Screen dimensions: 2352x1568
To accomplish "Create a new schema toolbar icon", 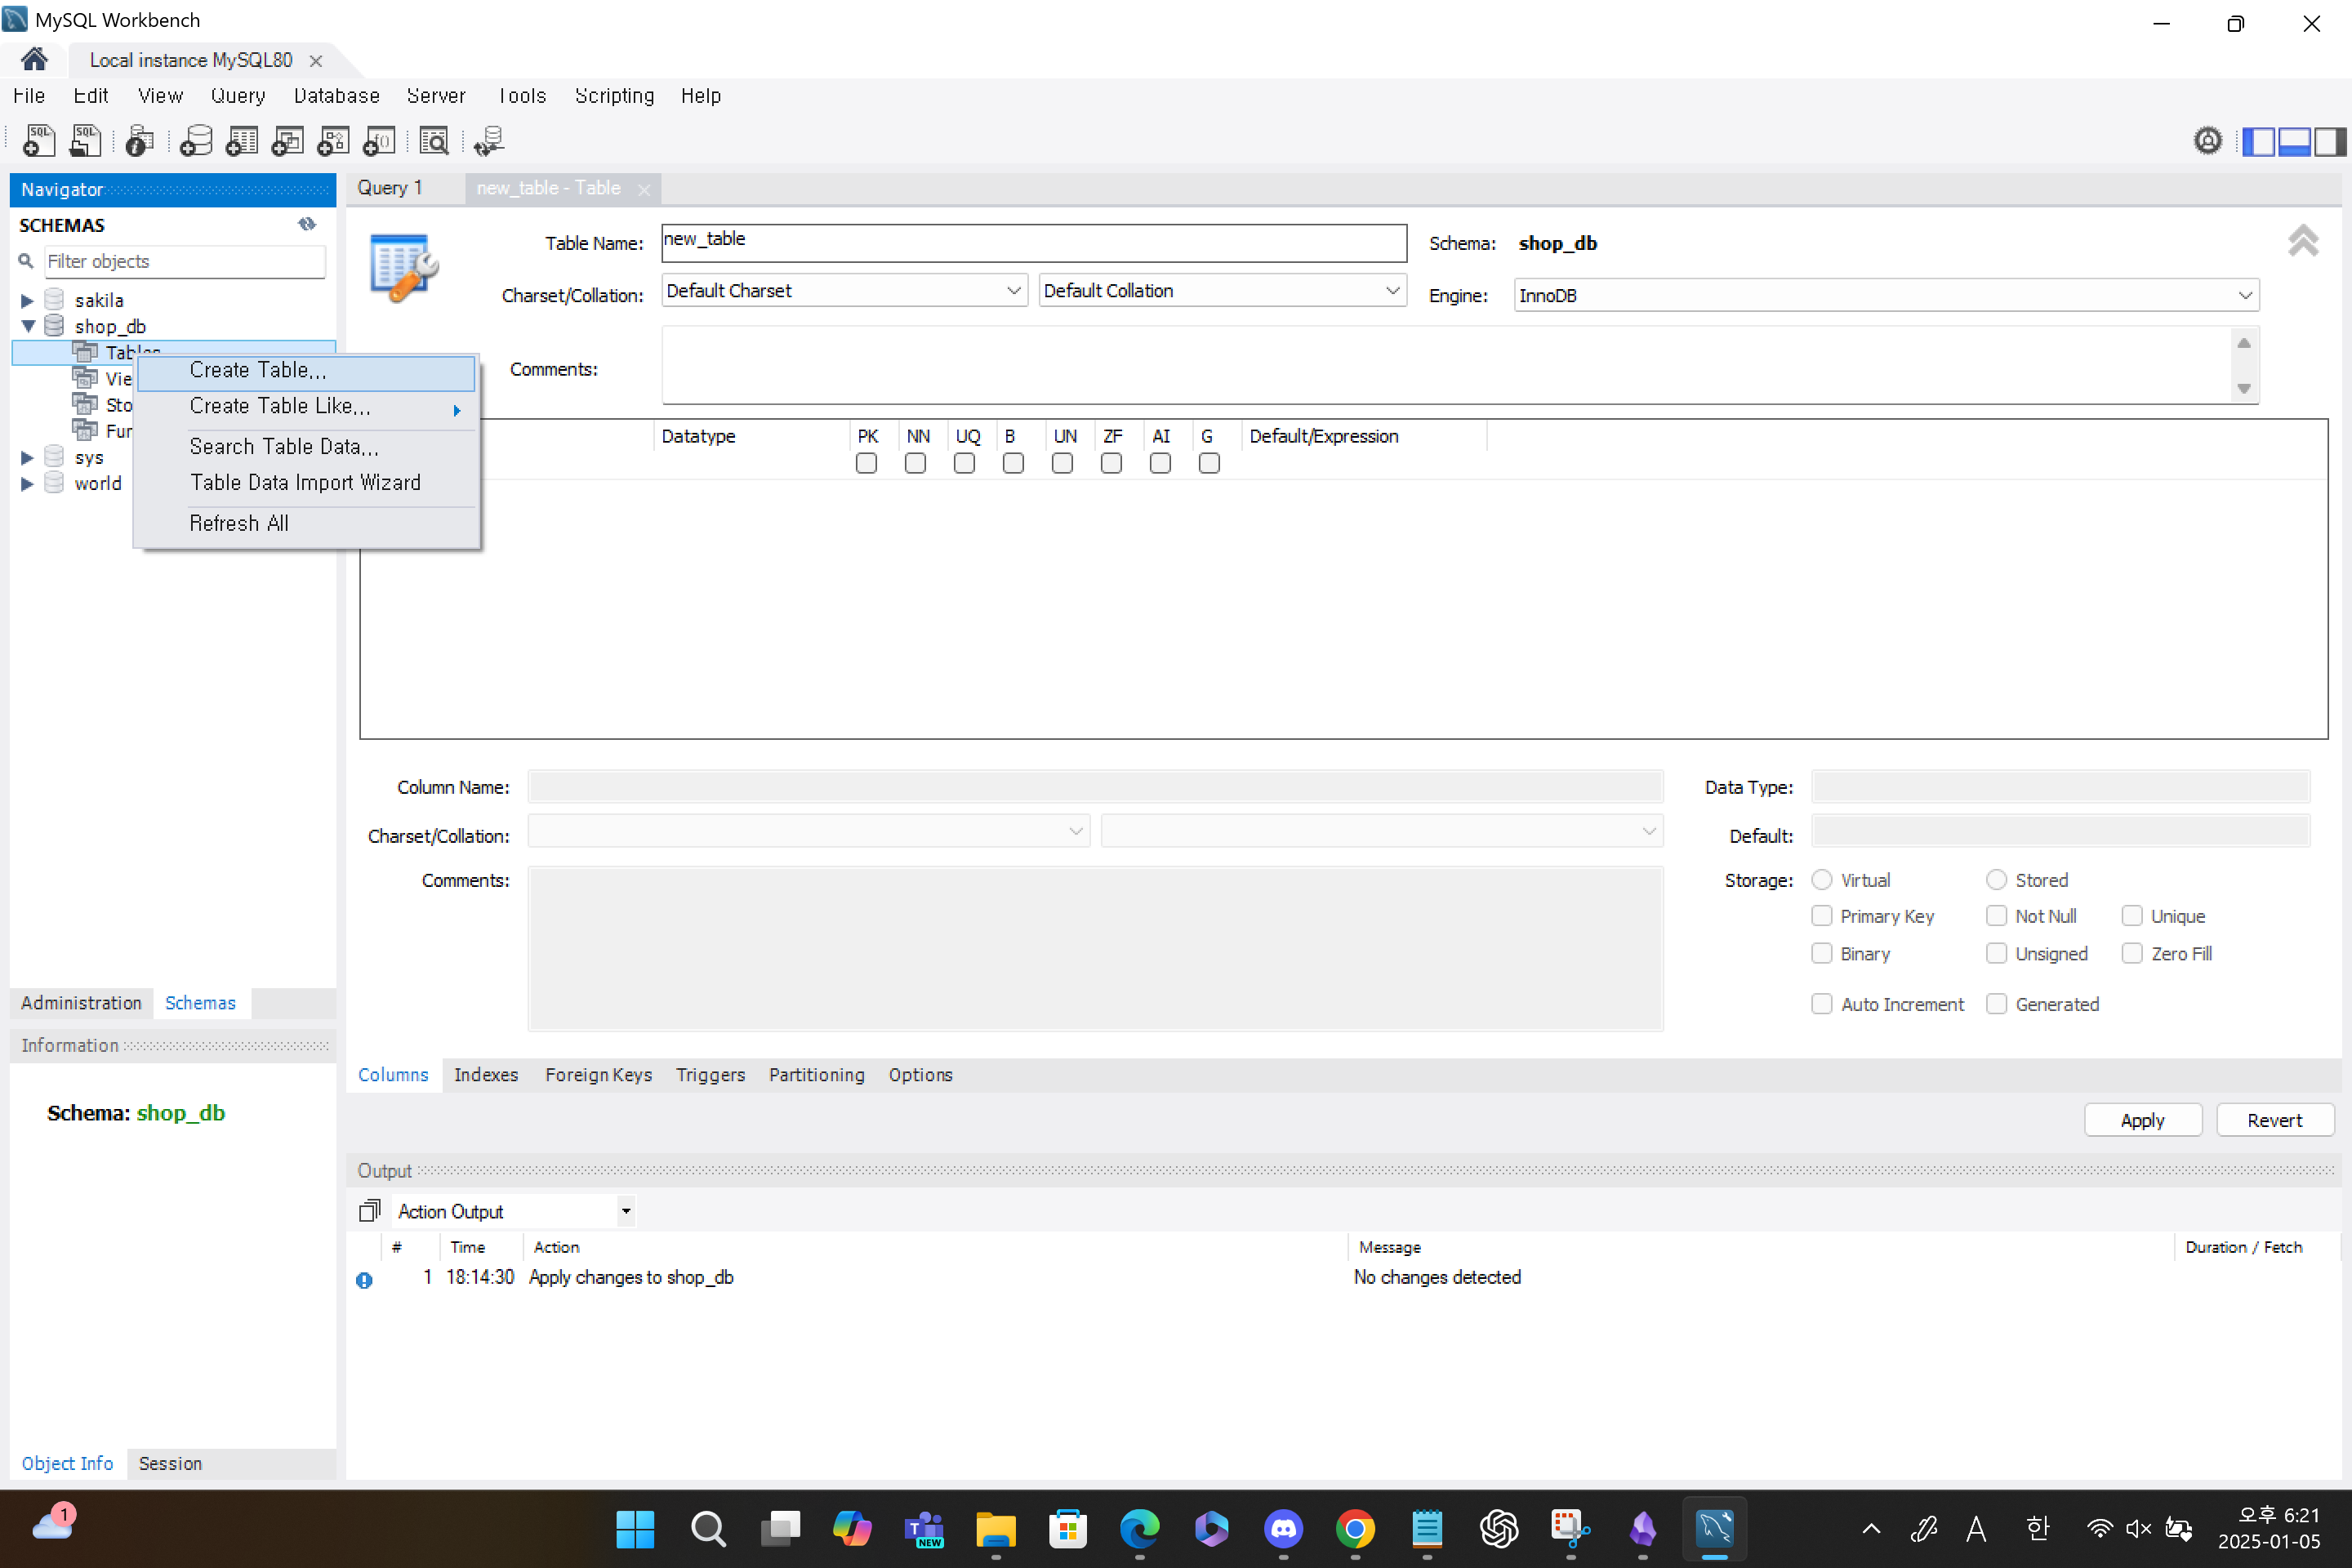I will (196, 141).
